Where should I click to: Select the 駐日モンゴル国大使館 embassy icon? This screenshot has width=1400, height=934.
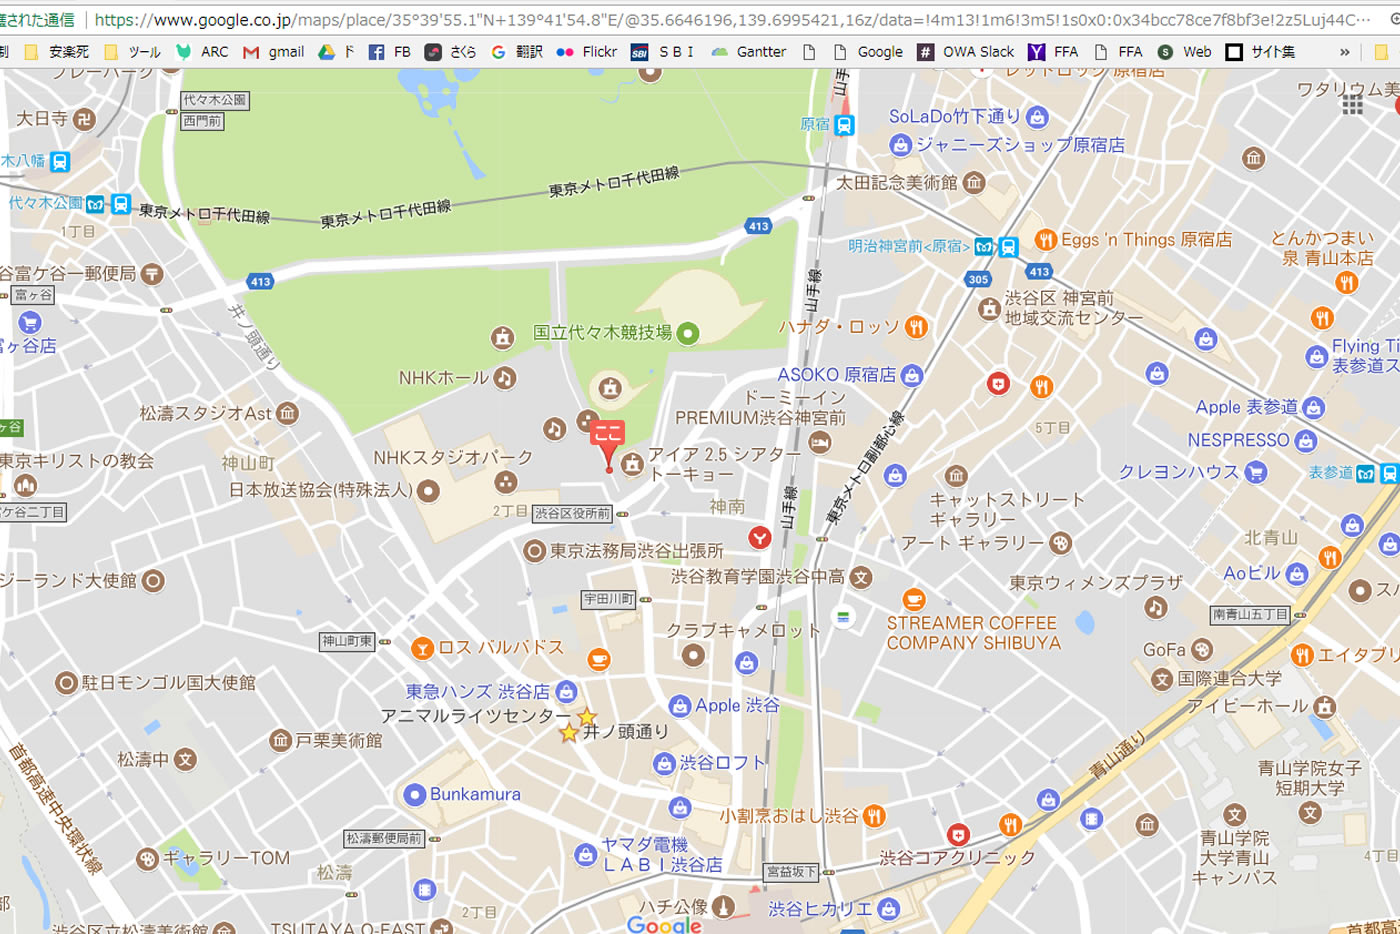pyautogui.click(x=66, y=683)
